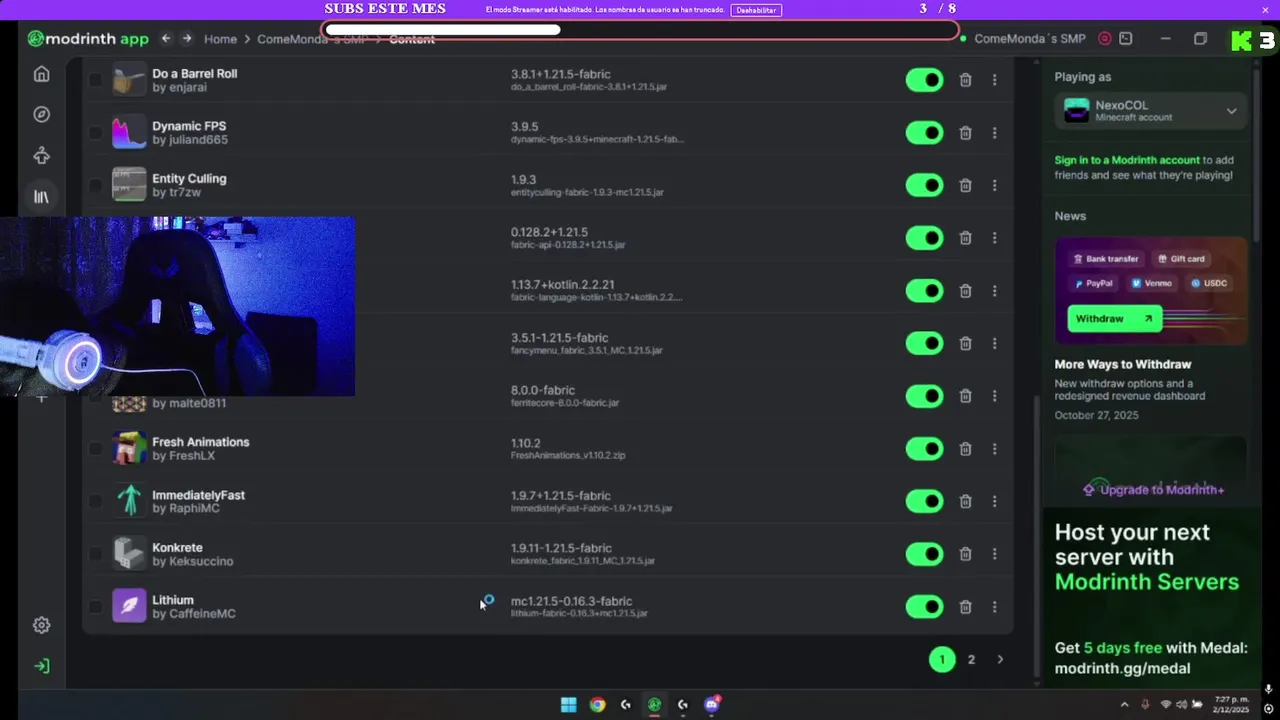Click Deshabilitar to turn off streamer mode
The width and height of the screenshot is (1280, 720).
756,10
